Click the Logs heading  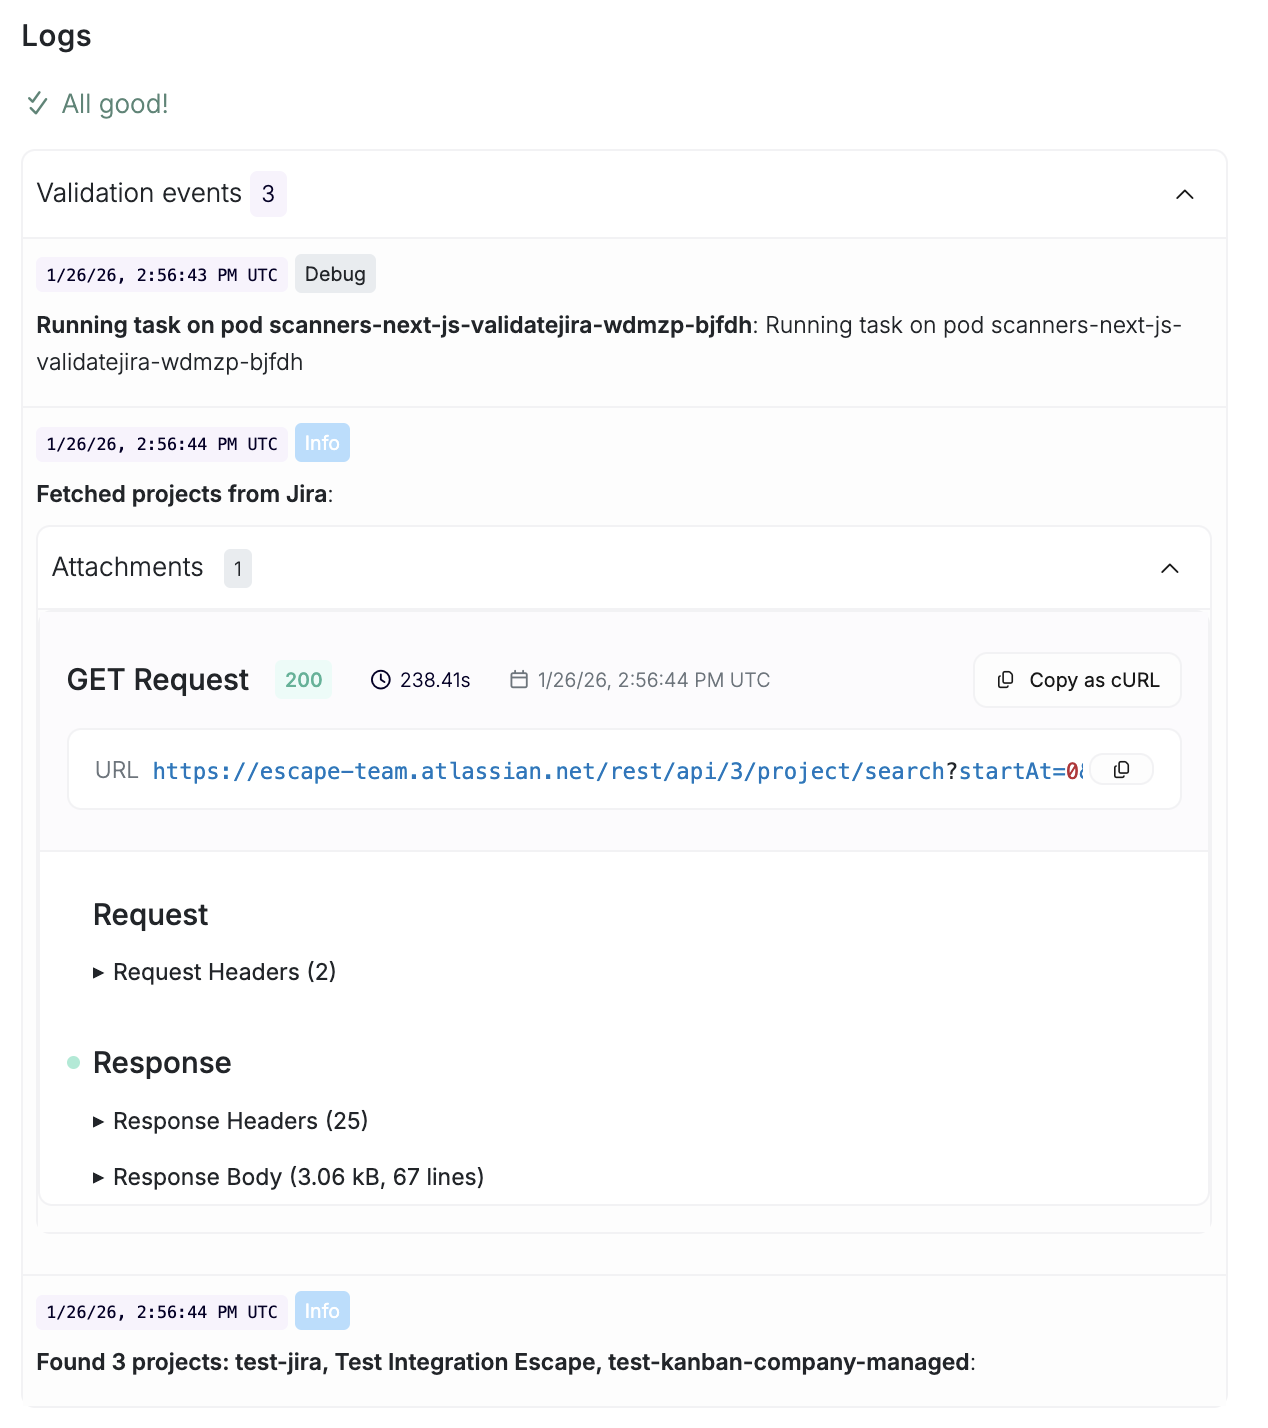point(57,35)
